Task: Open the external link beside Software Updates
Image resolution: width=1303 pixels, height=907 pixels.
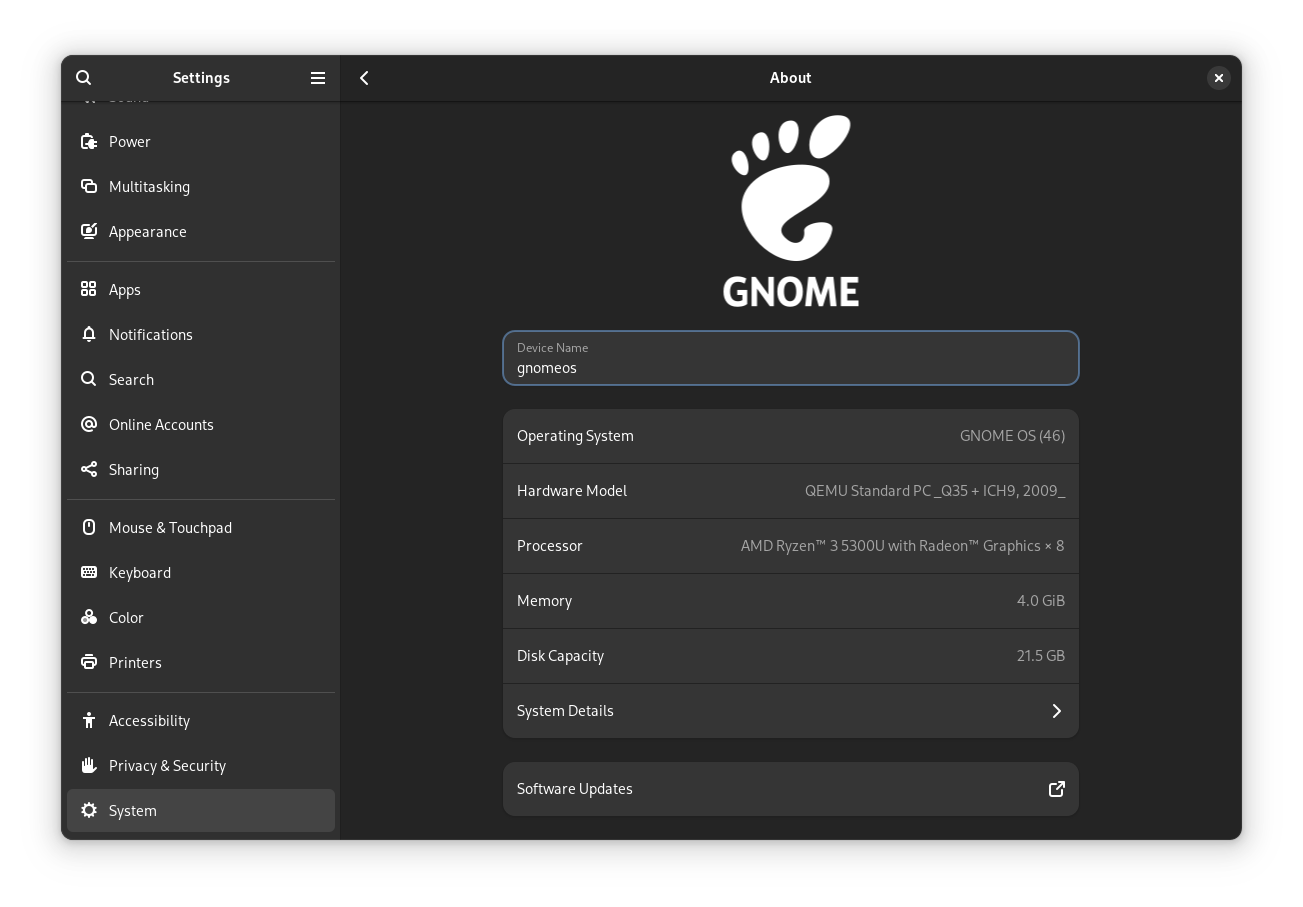Action: 1057,789
